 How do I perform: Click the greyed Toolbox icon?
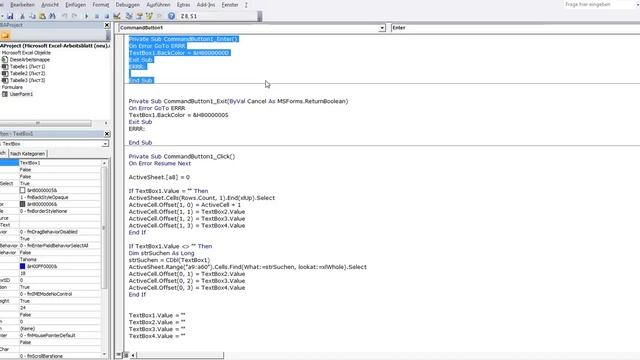click(160, 16)
